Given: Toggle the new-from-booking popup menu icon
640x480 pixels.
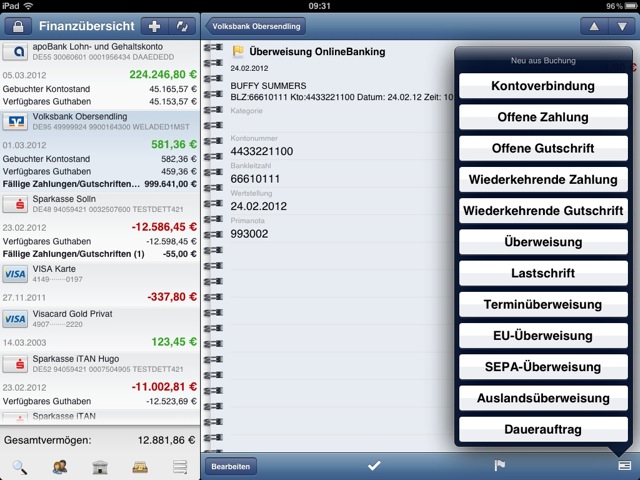Looking at the screenshot, I should [x=623, y=465].
